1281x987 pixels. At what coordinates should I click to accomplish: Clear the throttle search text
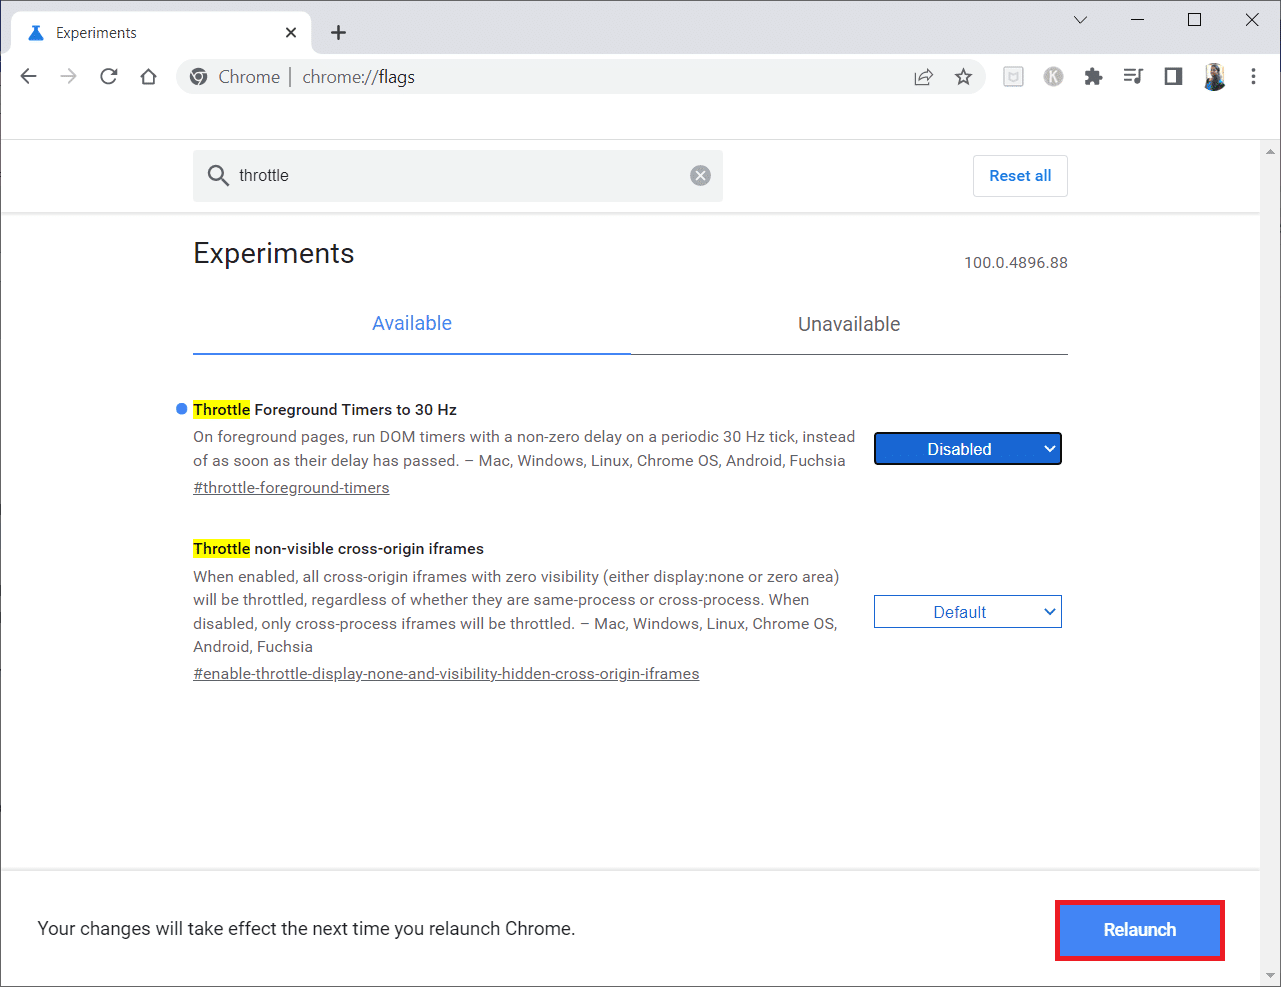pyautogui.click(x=700, y=176)
